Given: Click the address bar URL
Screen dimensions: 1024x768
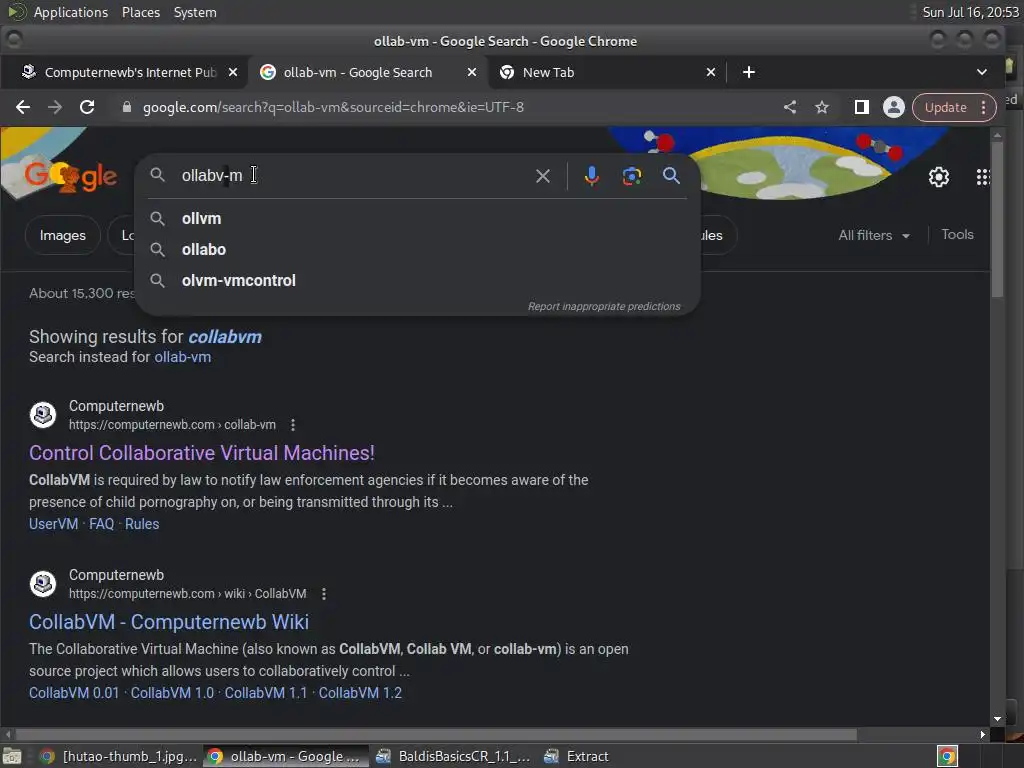Looking at the screenshot, I should coord(333,107).
